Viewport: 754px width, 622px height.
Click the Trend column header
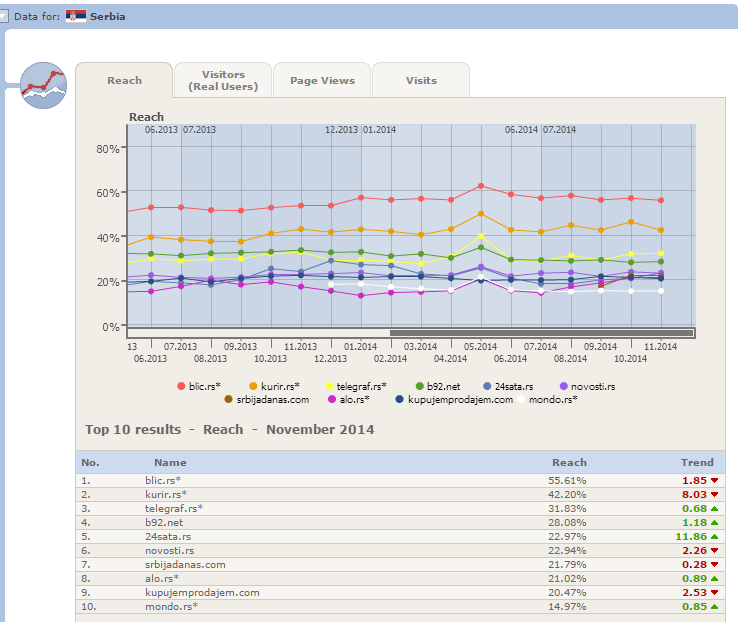(697, 462)
